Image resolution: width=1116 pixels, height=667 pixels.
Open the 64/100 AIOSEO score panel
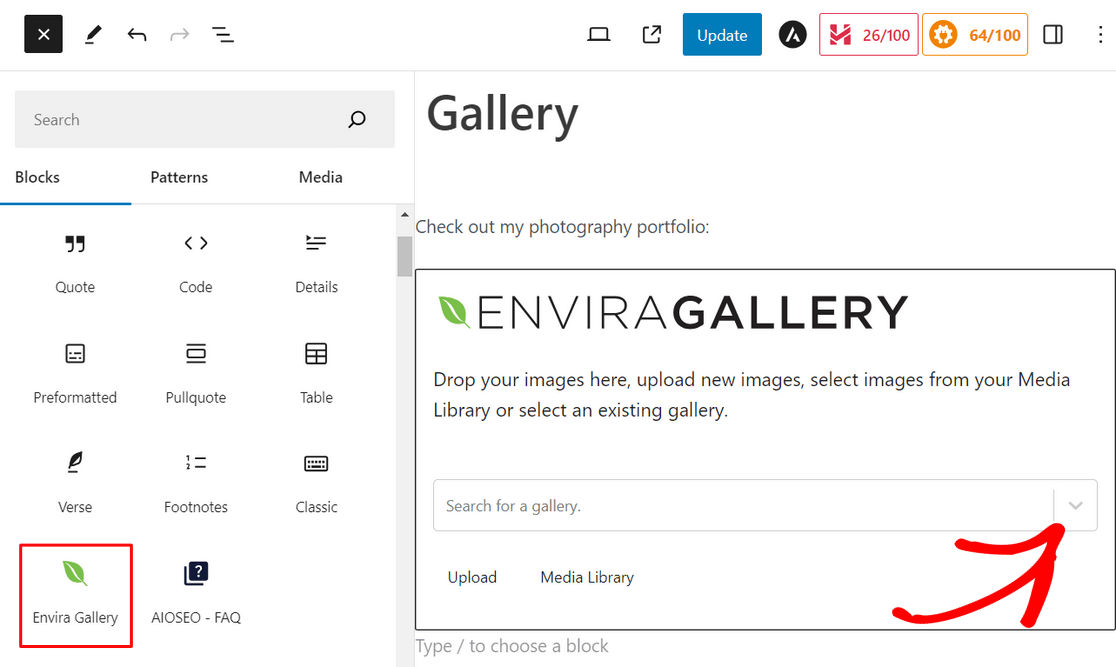coord(974,34)
